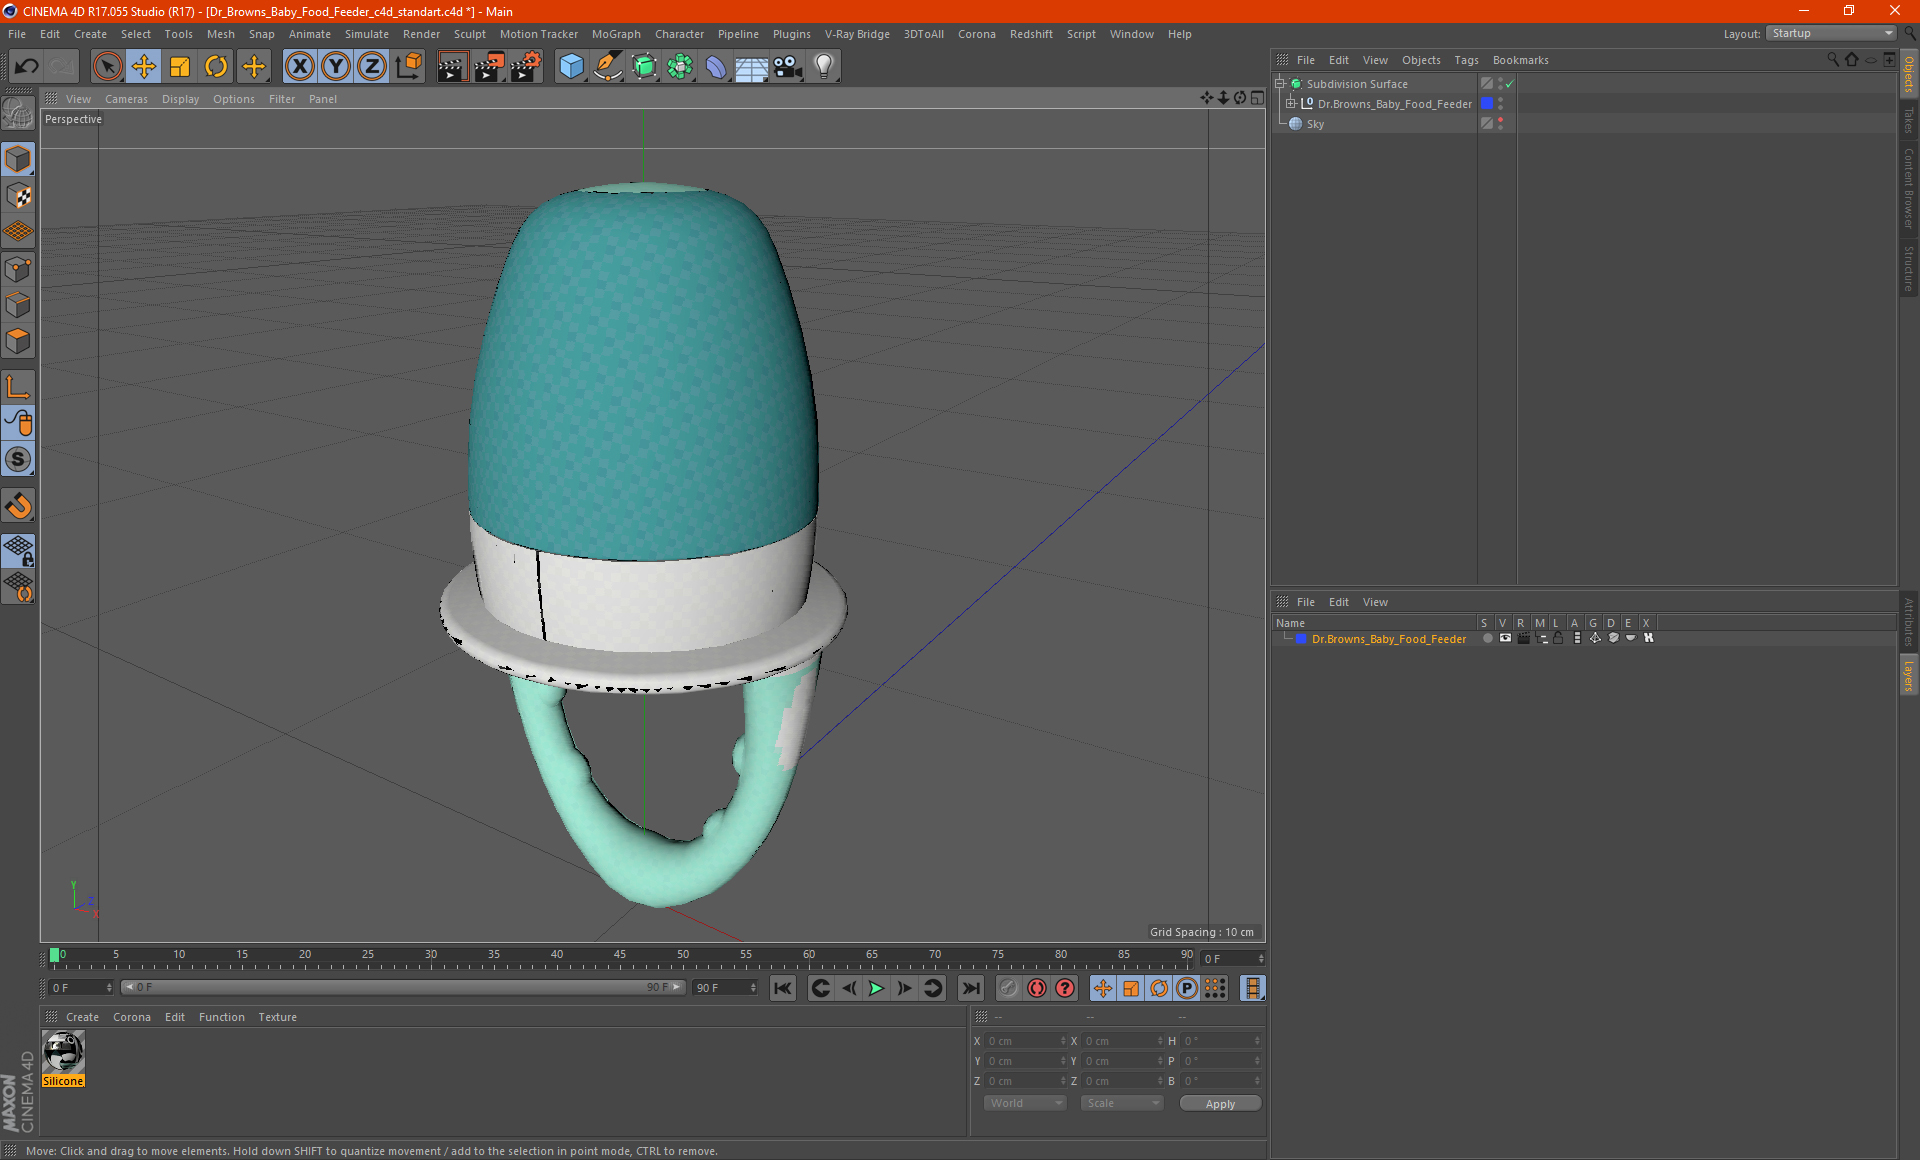The width and height of the screenshot is (1920, 1160).
Task: Toggle layer lock icon for Dr.Browns_Baby_Food_Feeder
Action: tap(1558, 638)
